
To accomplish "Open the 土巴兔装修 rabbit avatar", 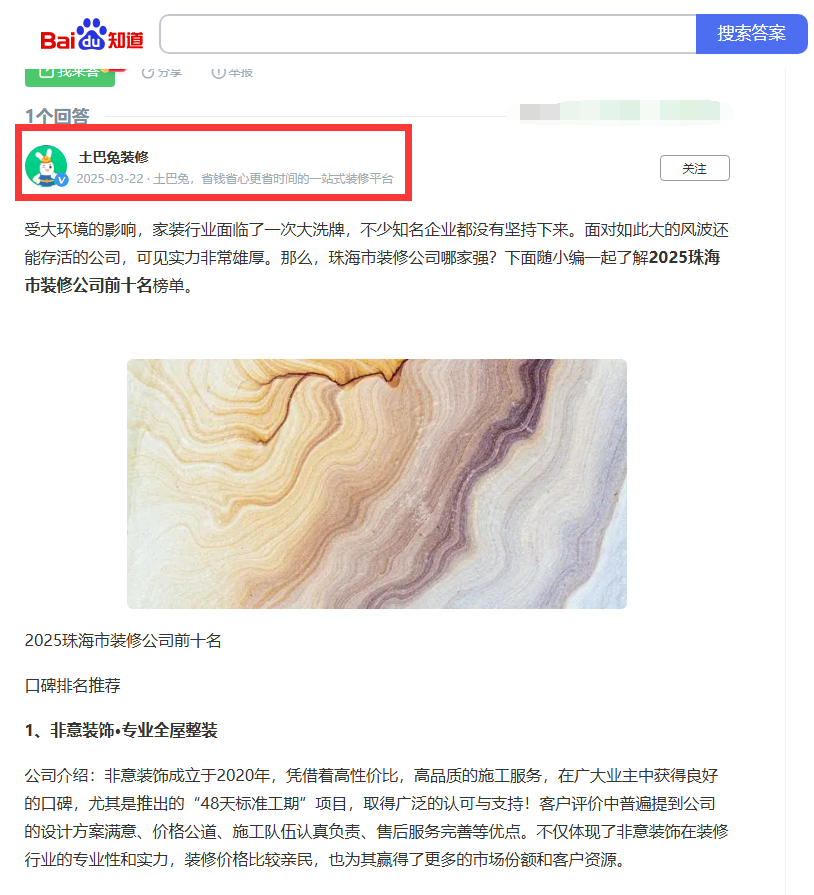I will tap(46, 166).
